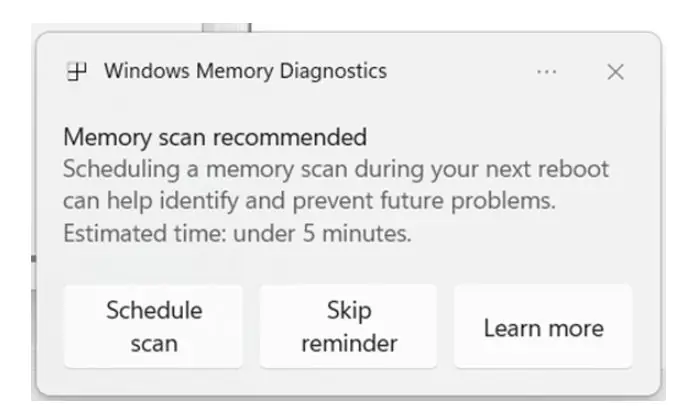
Task: Click the notification description about scheduling a scan
Action: coord(335,168)
